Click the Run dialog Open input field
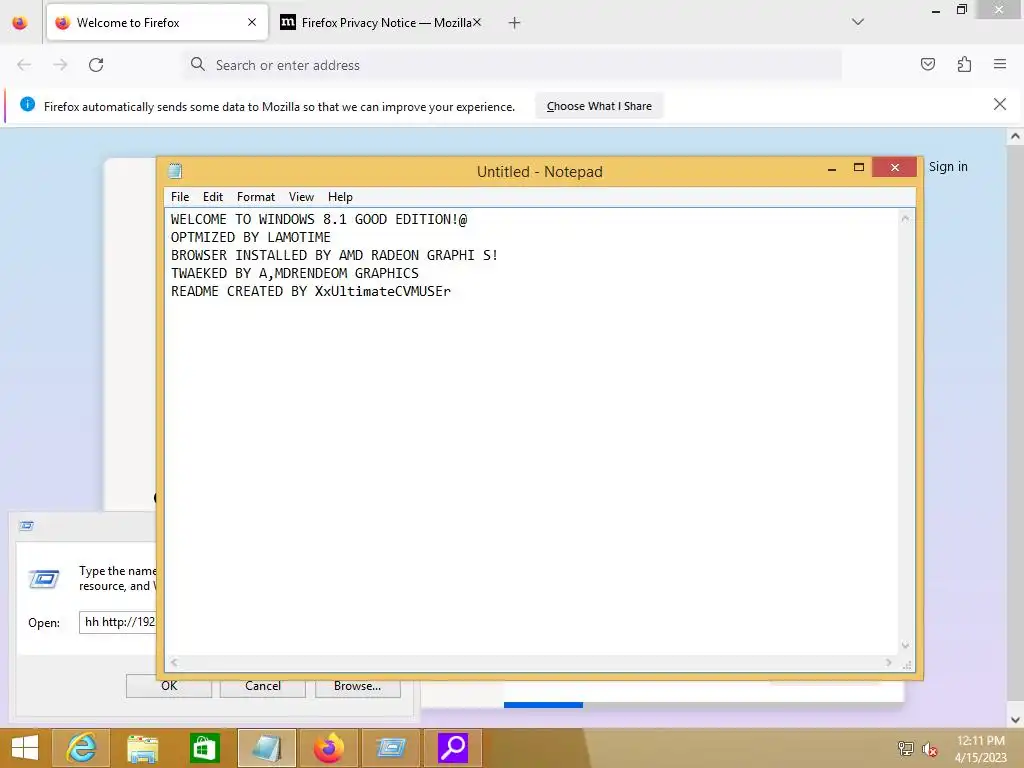The height and width of the screenshot is (768, 1024). click(x=118, y=622)
